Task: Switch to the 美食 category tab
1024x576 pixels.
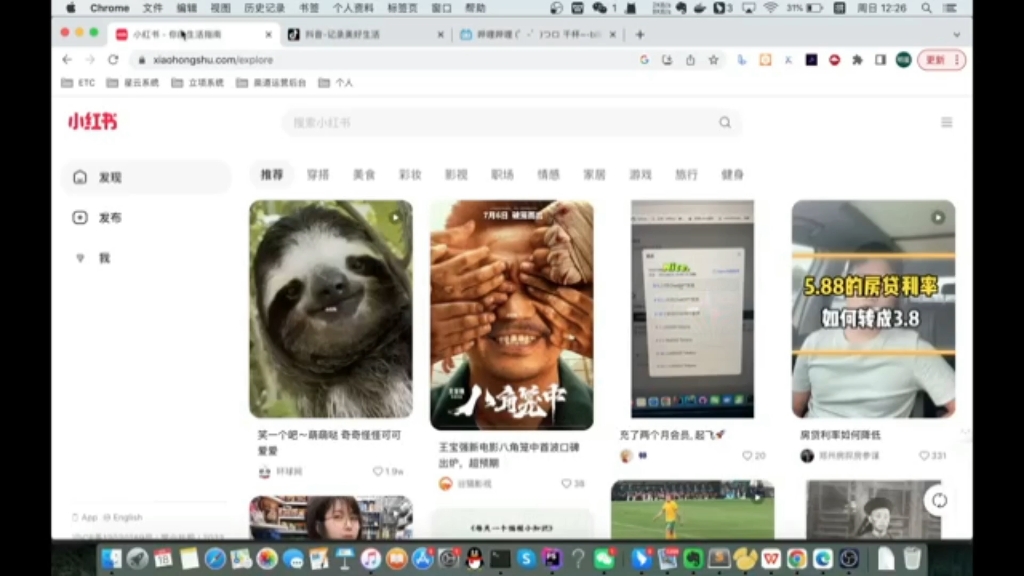Action: tap(364, 174)
